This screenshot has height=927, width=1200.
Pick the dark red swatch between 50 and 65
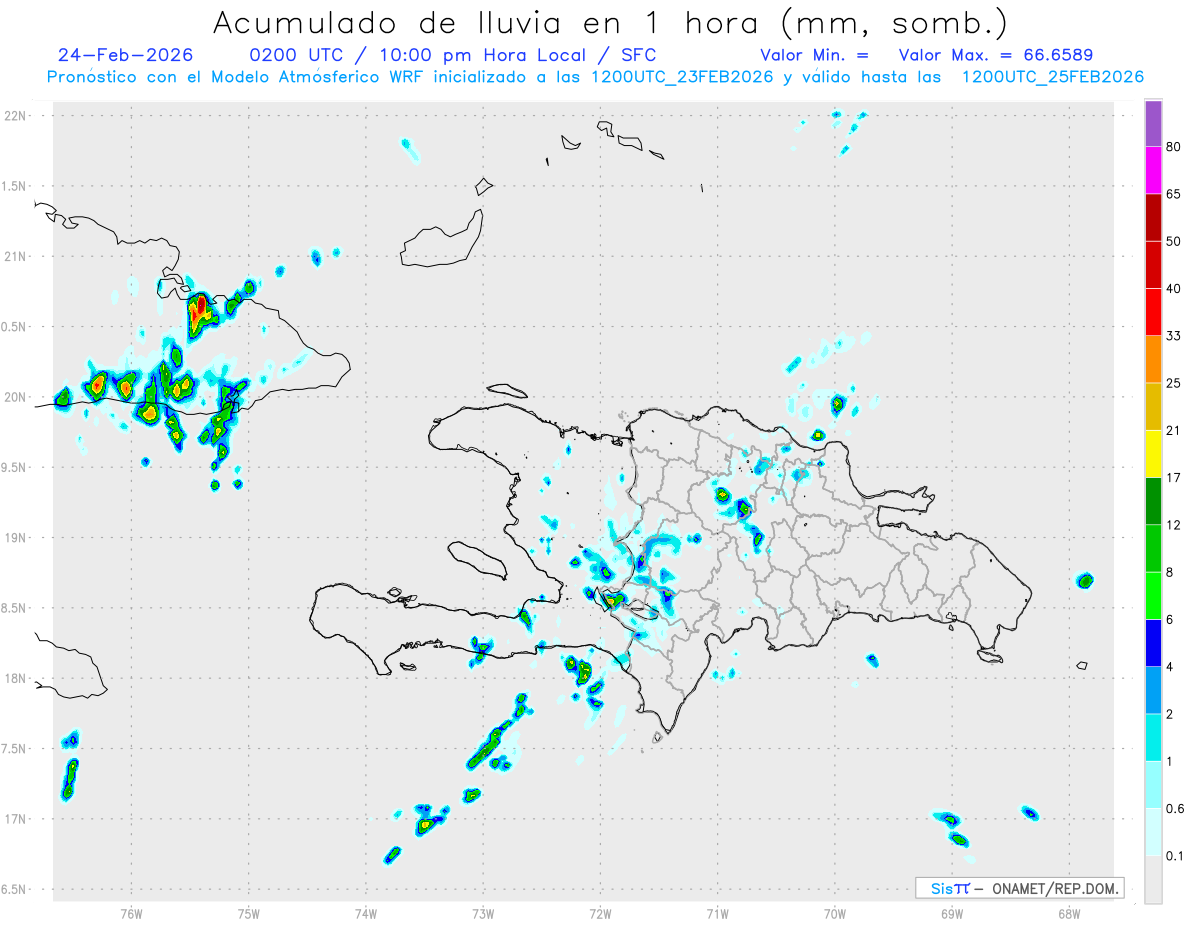click(x=1153, y=217)
